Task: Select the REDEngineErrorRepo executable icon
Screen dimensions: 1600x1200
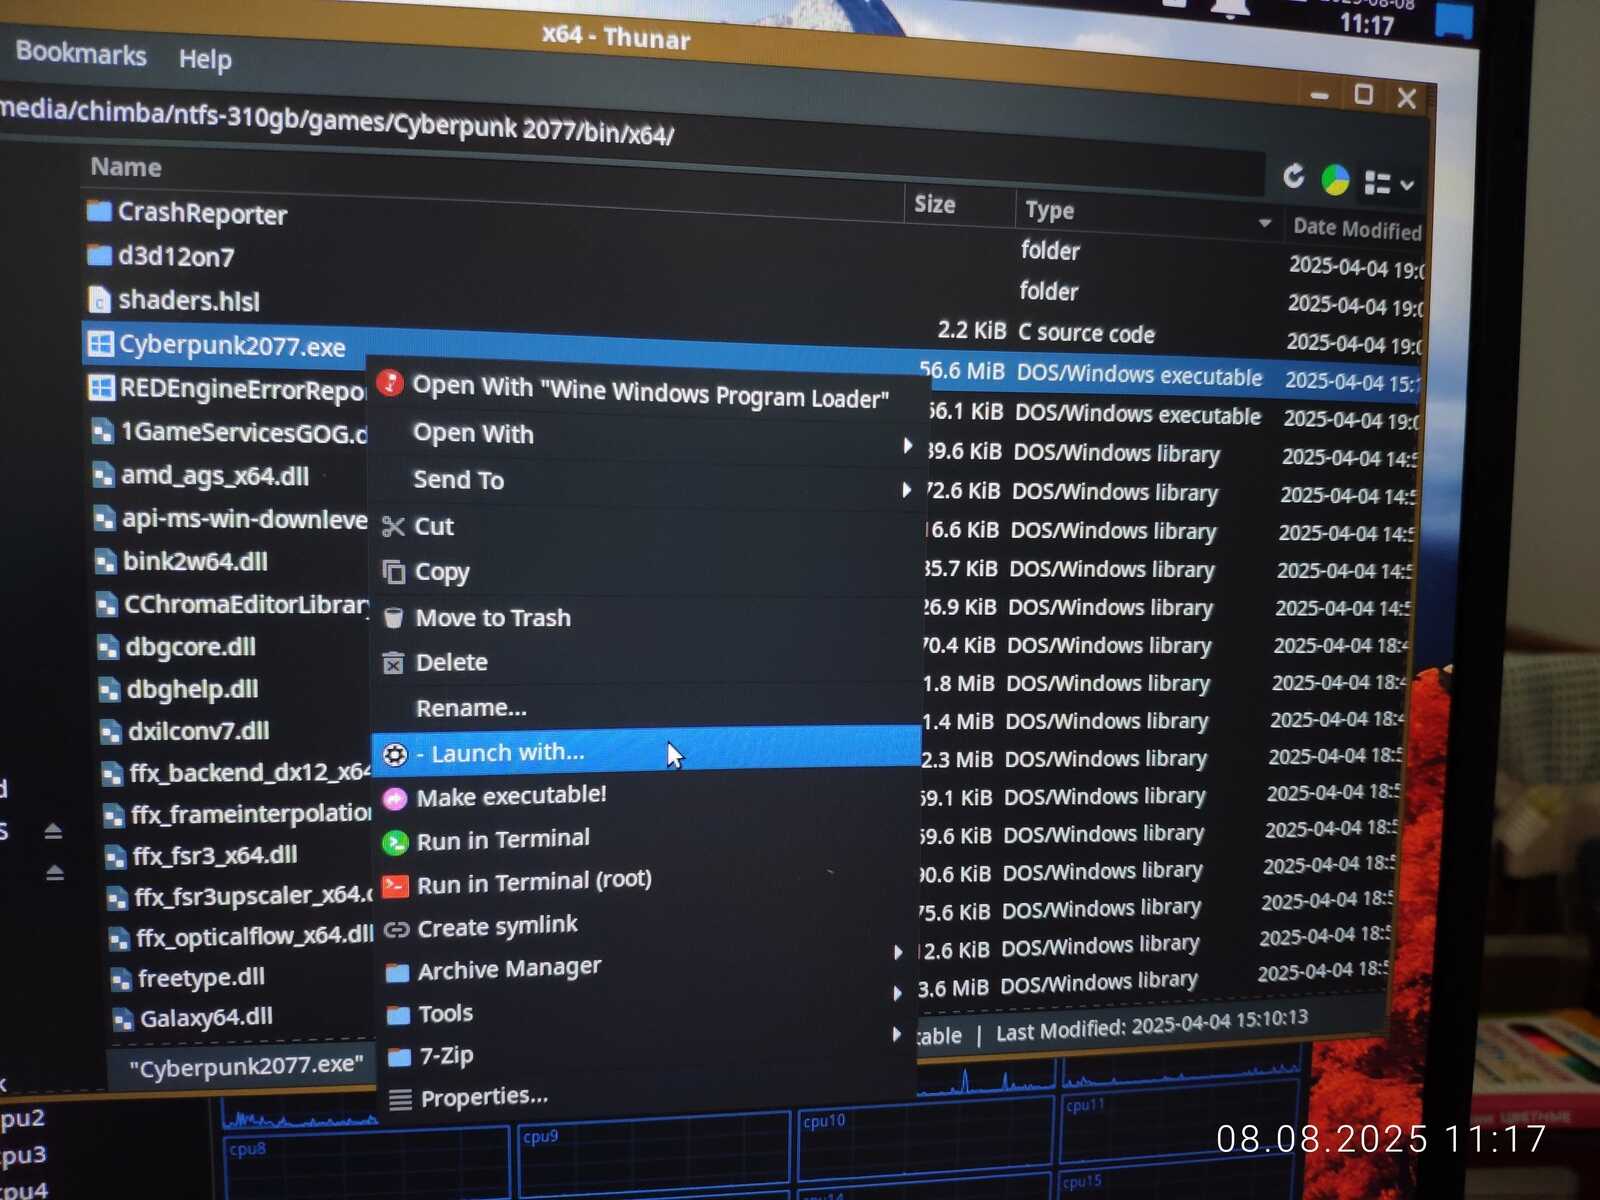Action: 102,387
